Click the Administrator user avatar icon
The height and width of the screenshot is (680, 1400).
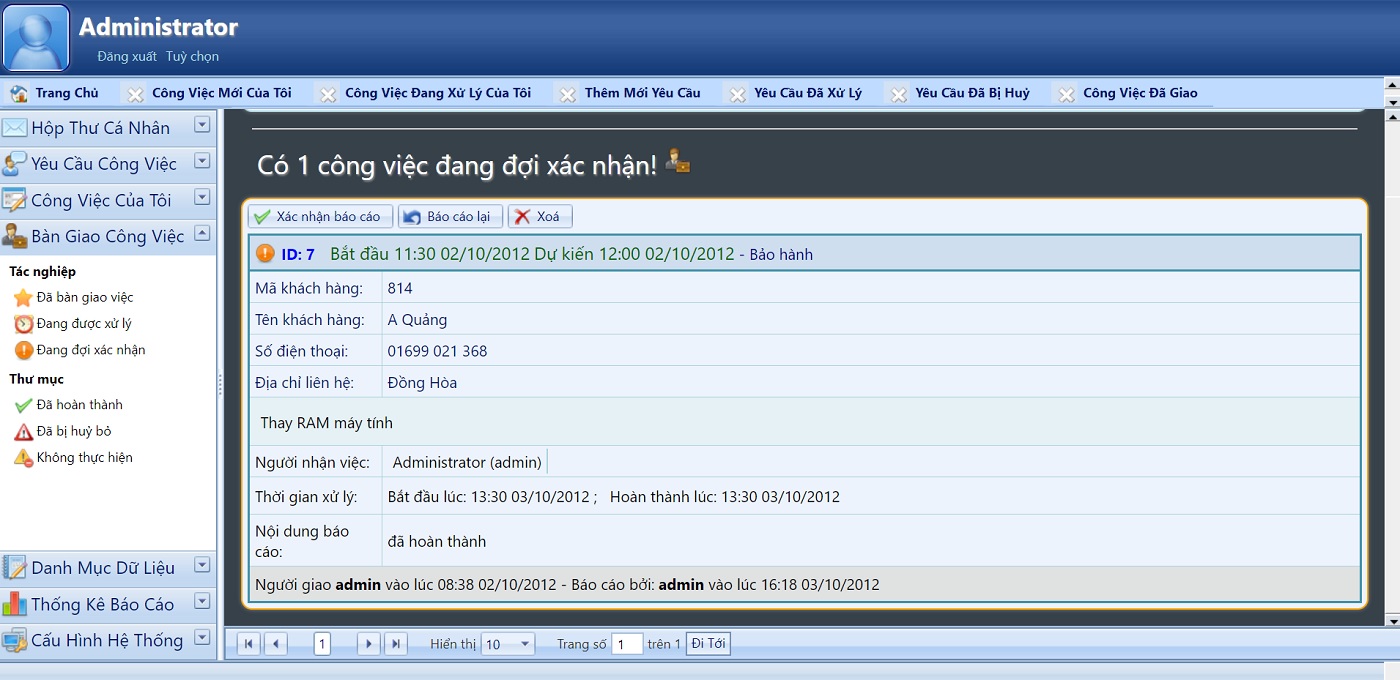point(37,38)
